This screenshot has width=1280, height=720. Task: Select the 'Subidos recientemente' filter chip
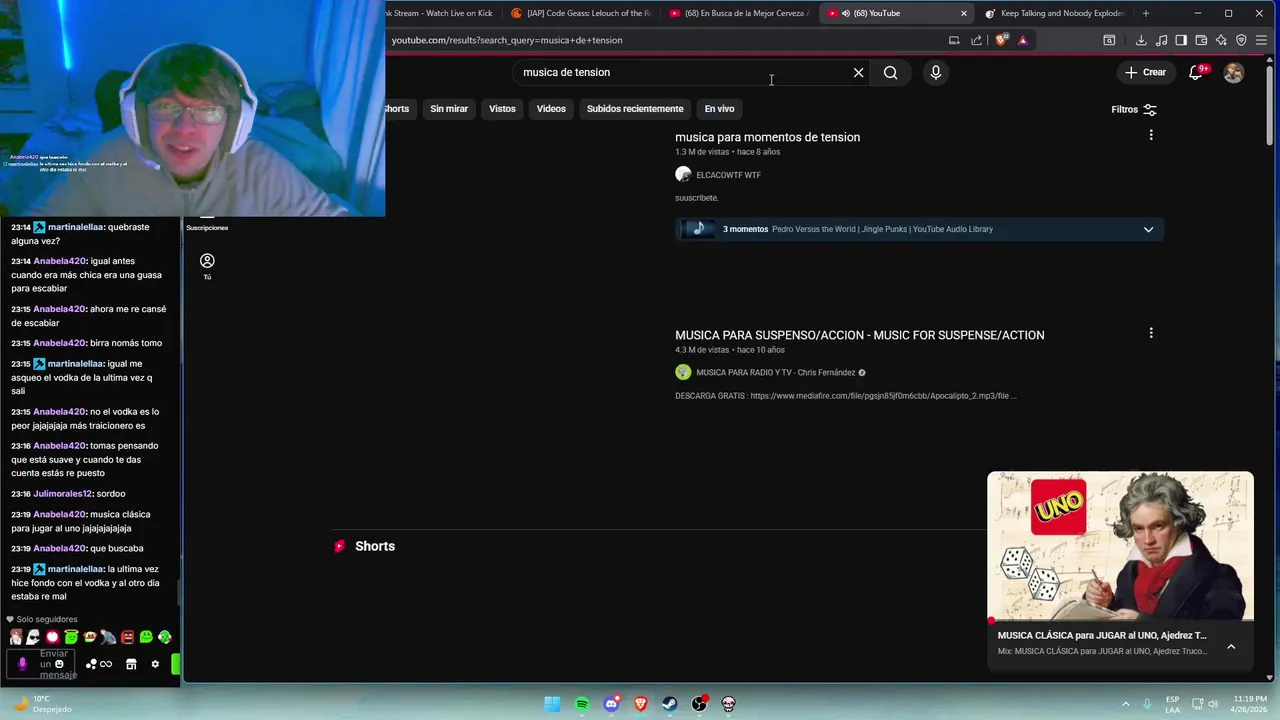[x=635, y=109]
